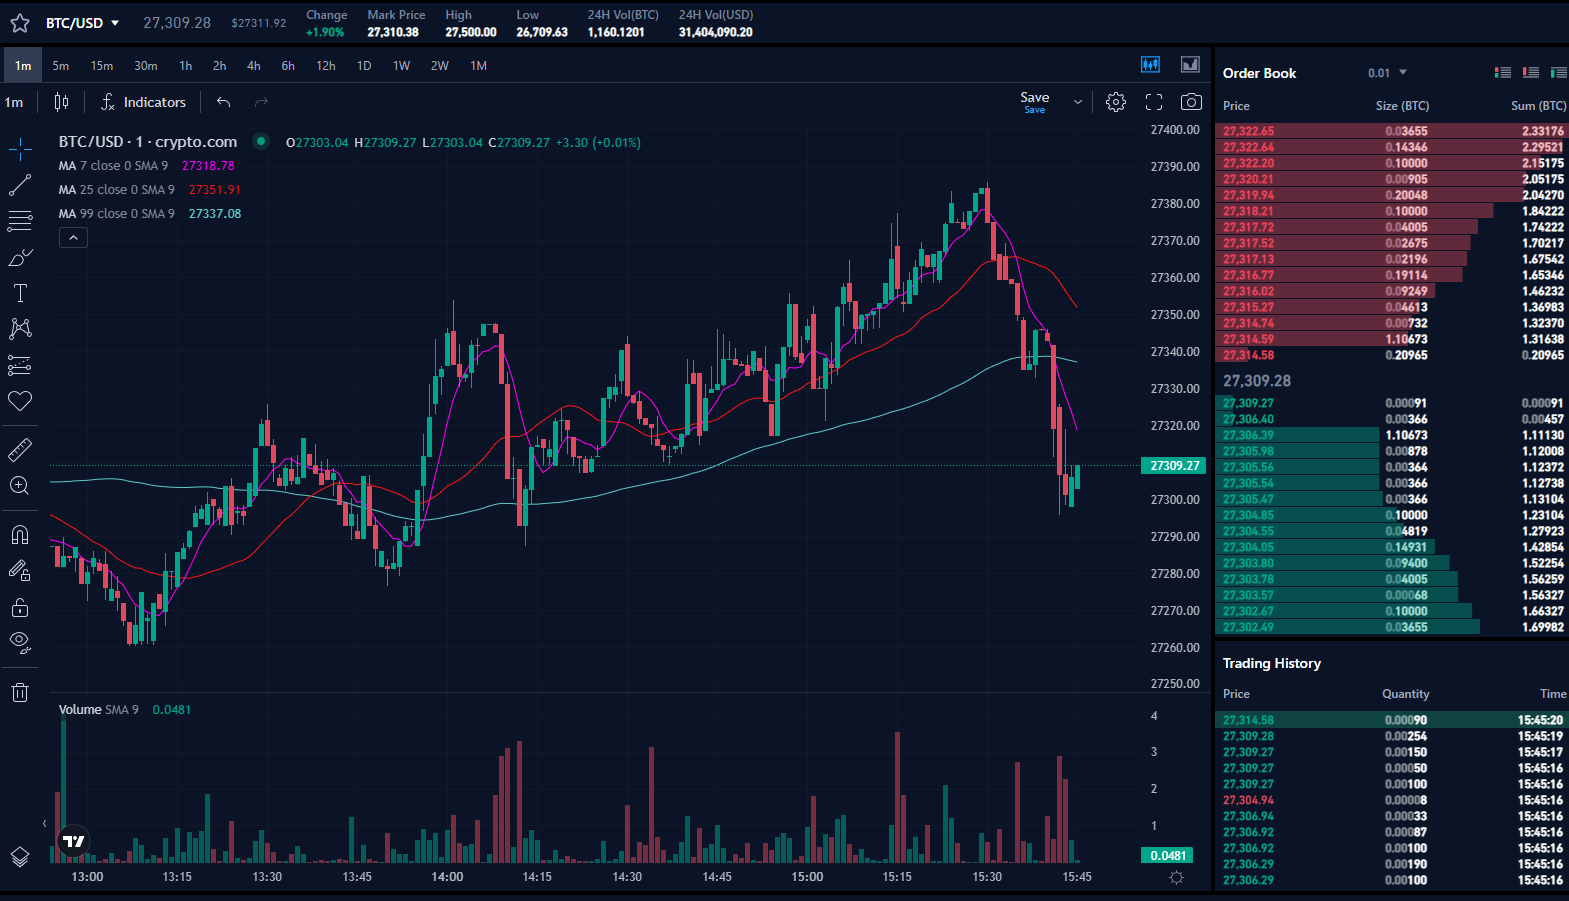This screenshot has height=901, width=1569.
Task: Click the green market status dot
Action: [261, 141]
